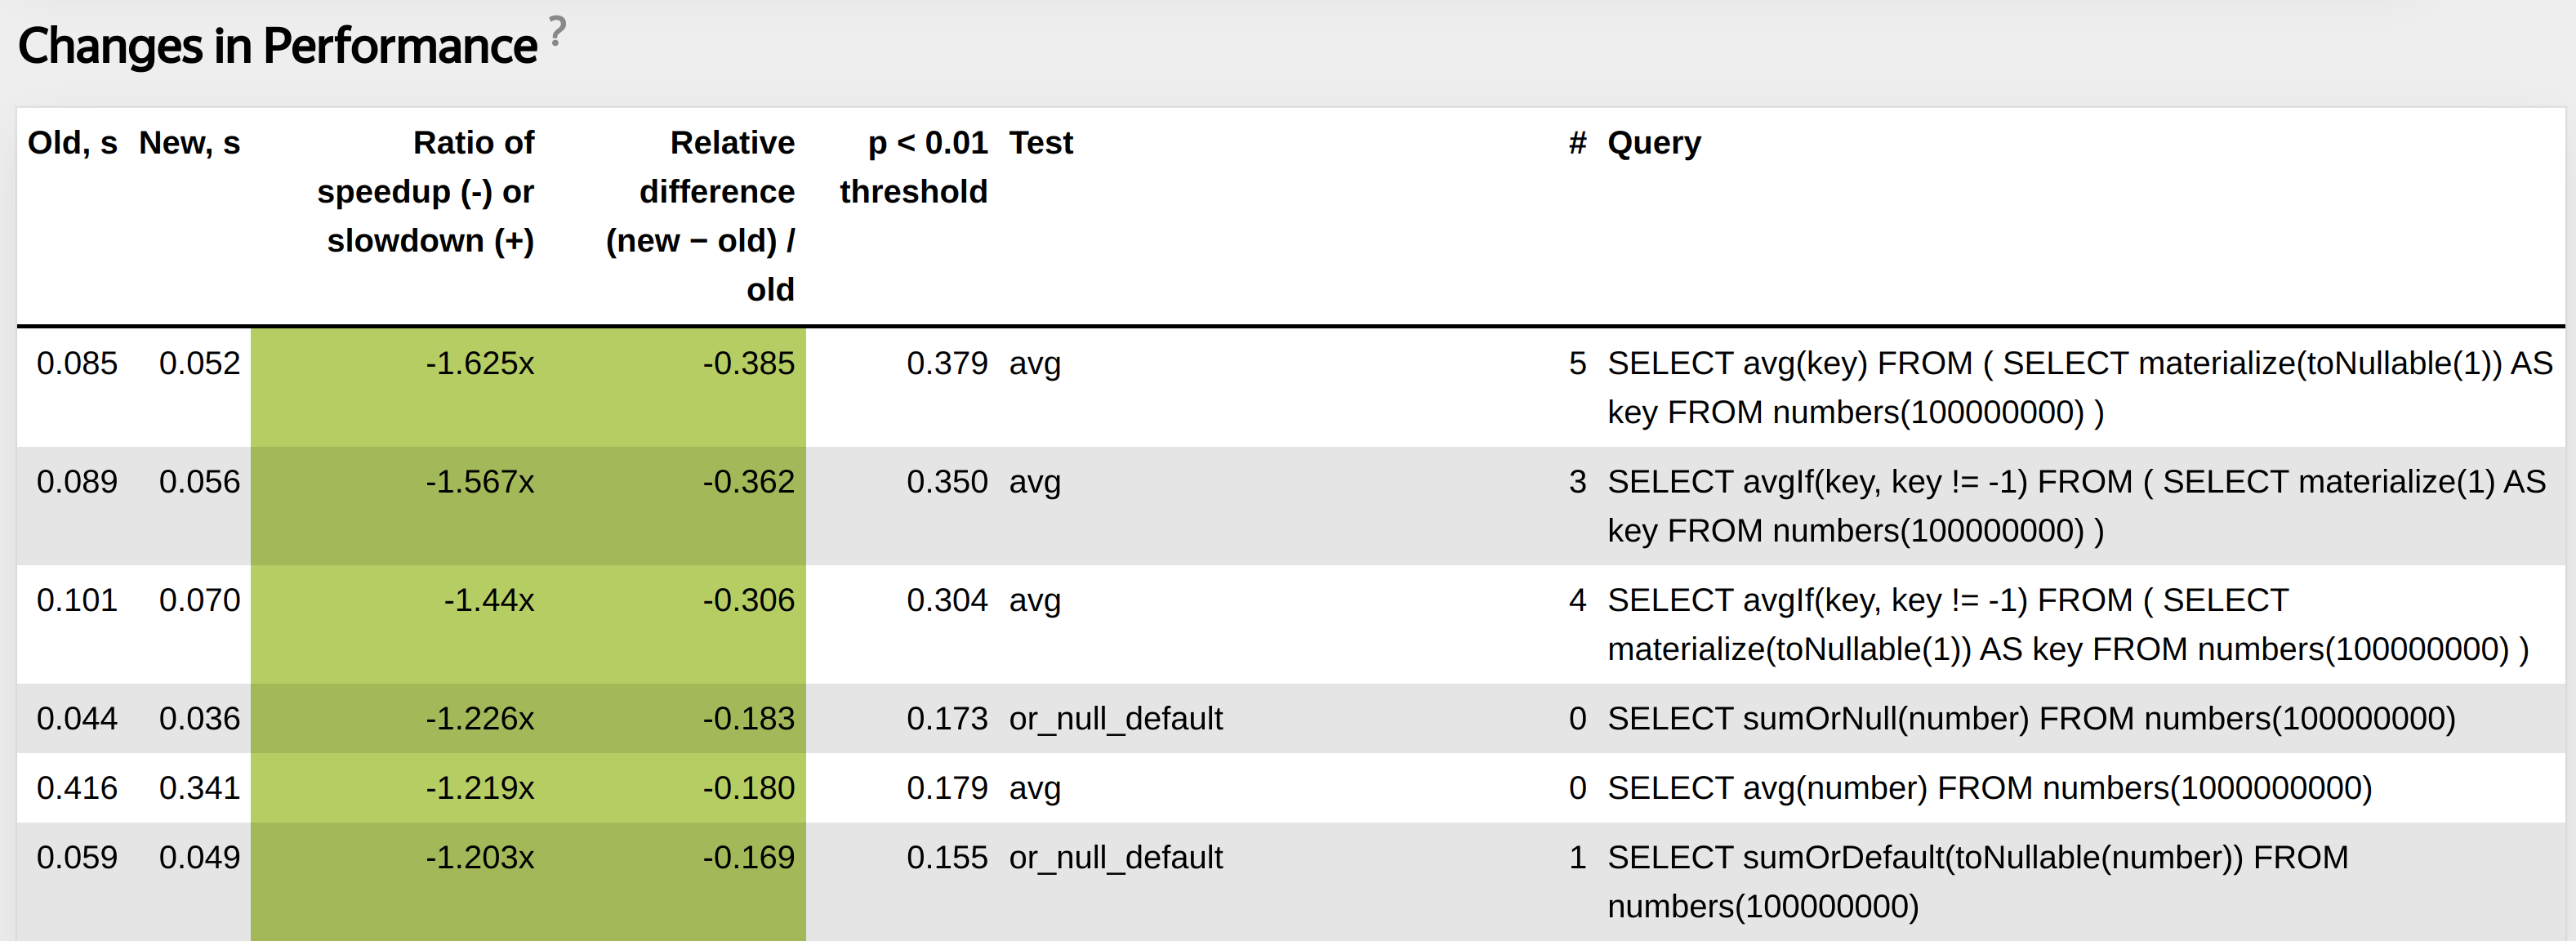The height and width of the screenshot is (941, 2576).
Task: Click the 'Relative difference' column header
Action: (x=700, y=215)
